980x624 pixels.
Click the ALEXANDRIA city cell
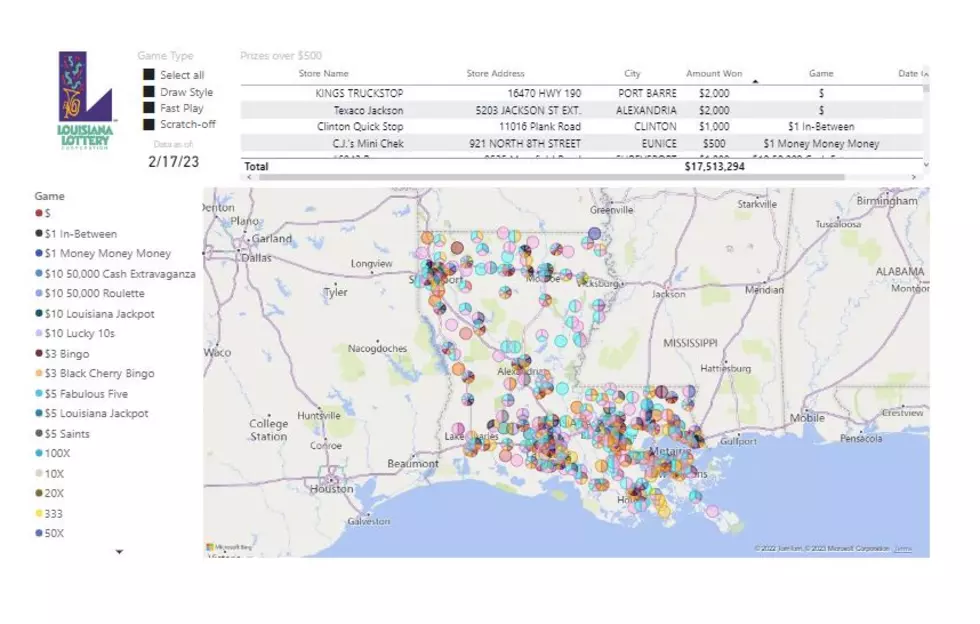(x=646, y=110)
